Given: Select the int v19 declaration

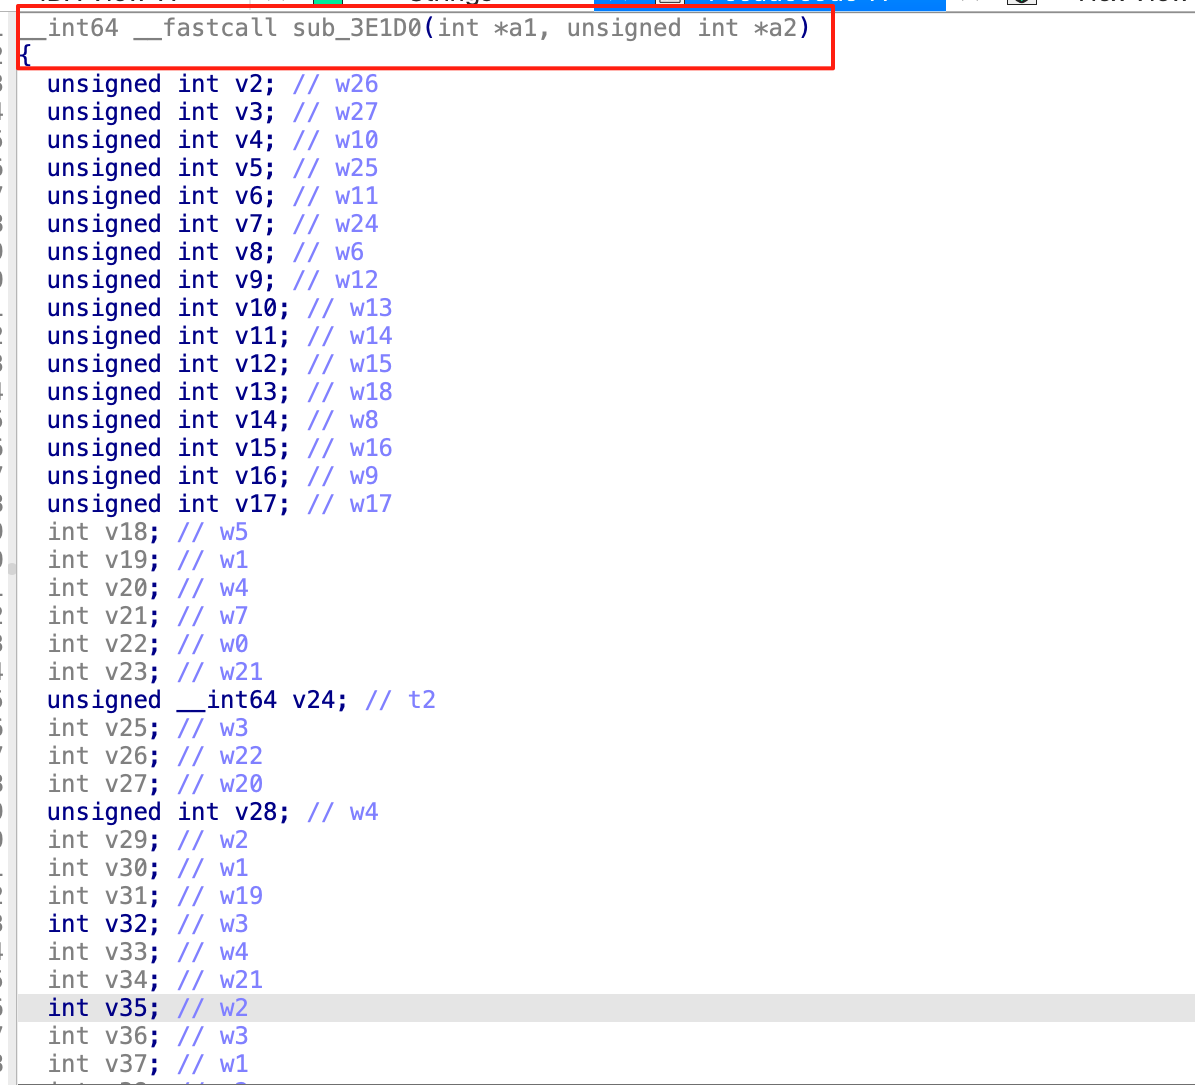Looking at the screenshot, I should click(x=104, y=561).
